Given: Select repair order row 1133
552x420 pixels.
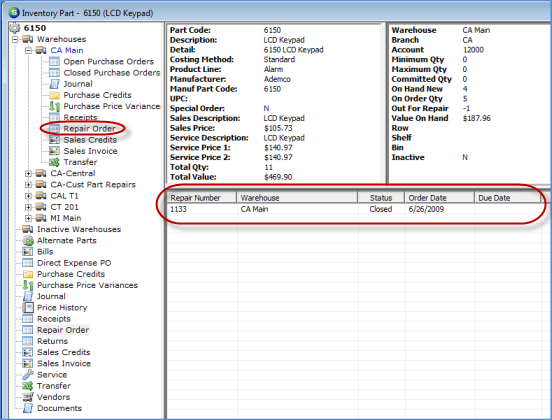Looking at the screenshot, I should click(354, 209).
